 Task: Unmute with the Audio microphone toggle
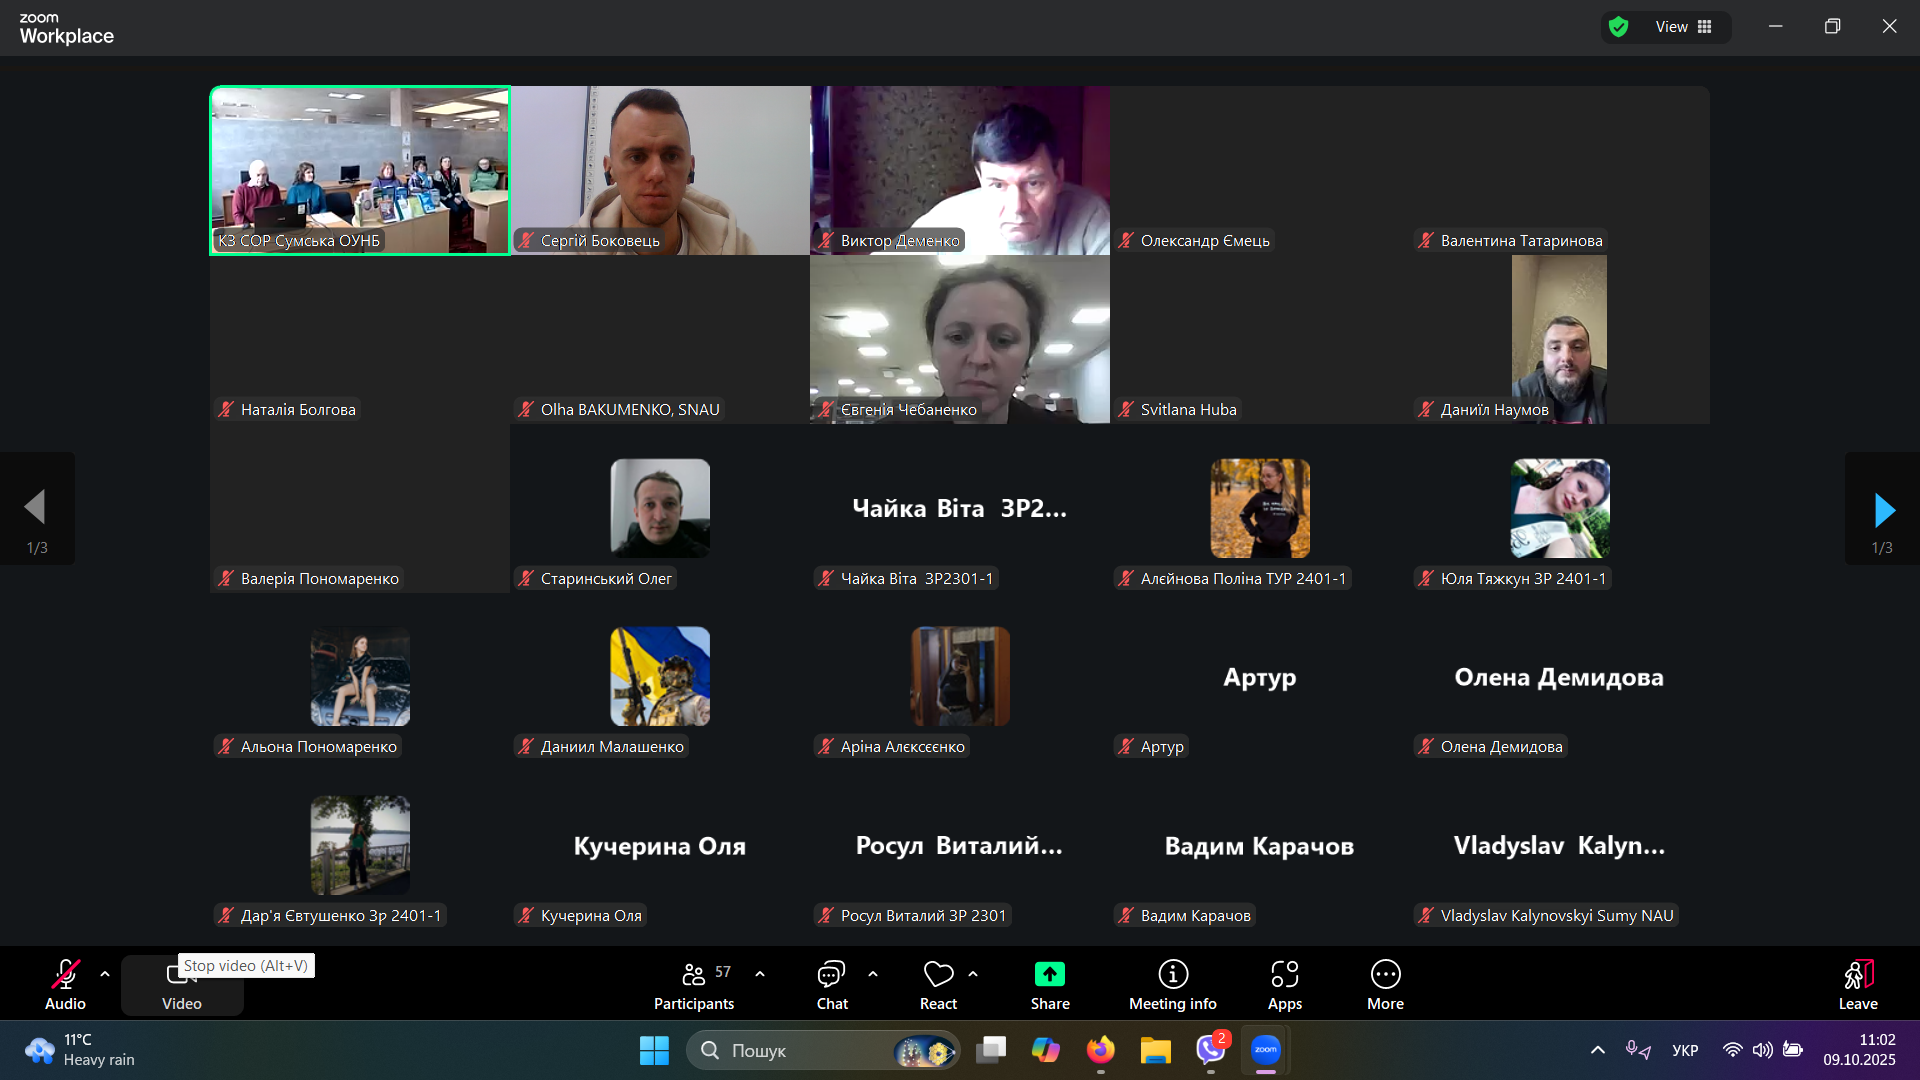point(65,975)
